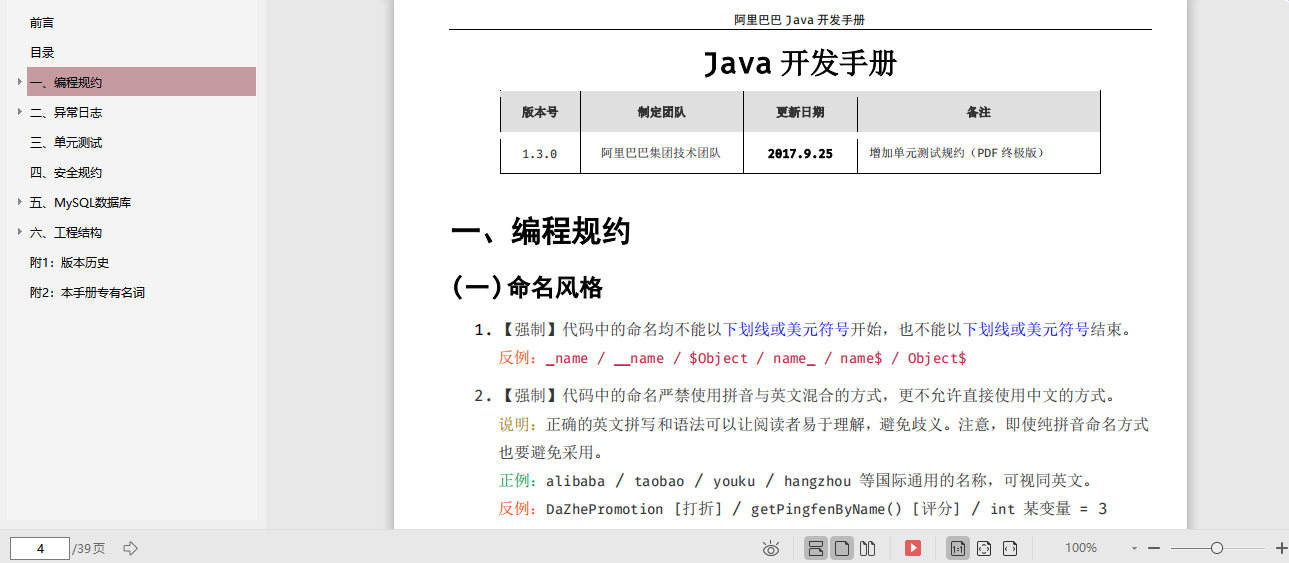
Task: Expand the 六、工程结构 bookmark
Action: 19,232
